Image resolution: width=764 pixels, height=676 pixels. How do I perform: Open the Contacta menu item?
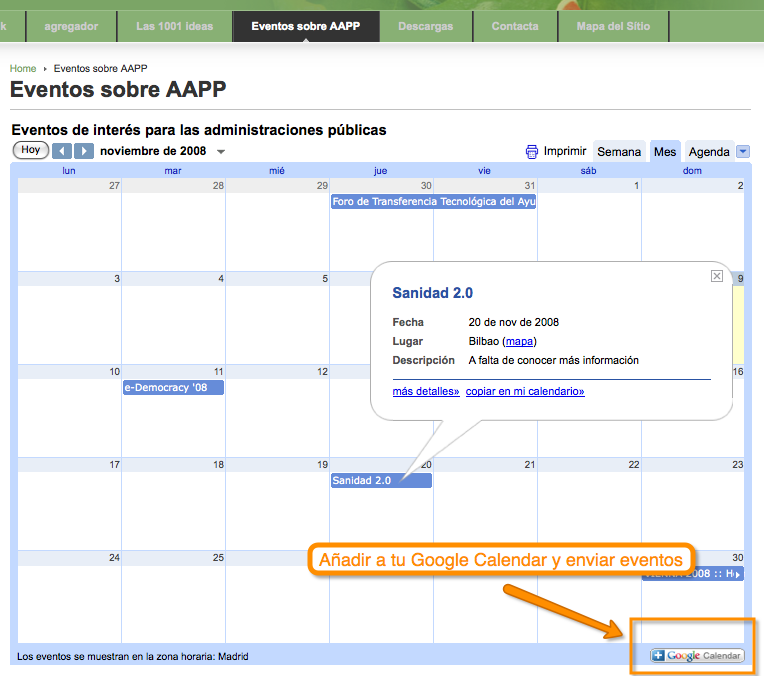tap(515, 26)
